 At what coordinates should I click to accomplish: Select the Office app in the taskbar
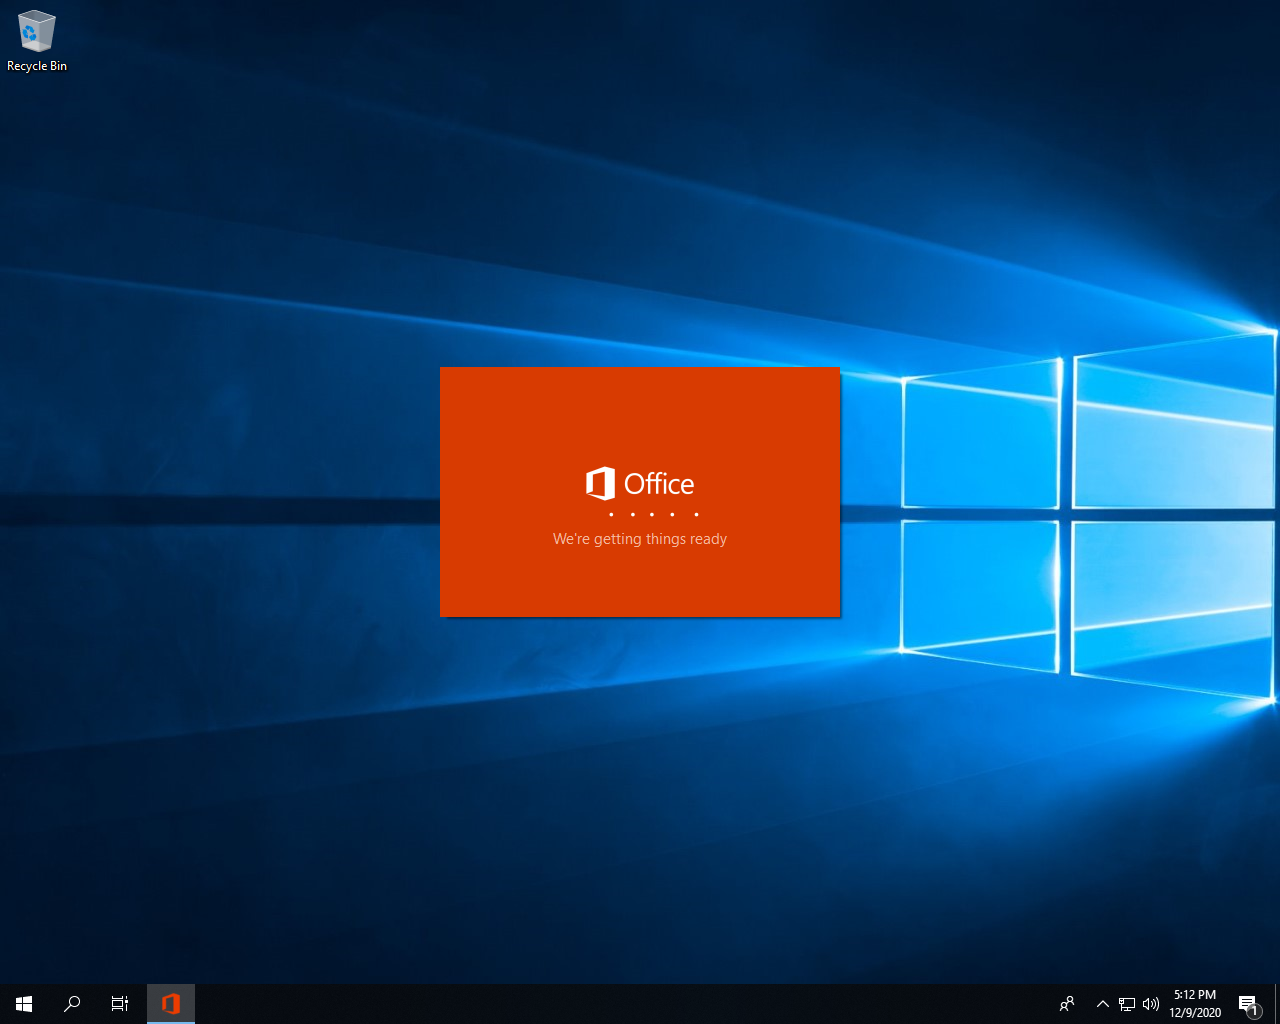tap(171, 1004)
